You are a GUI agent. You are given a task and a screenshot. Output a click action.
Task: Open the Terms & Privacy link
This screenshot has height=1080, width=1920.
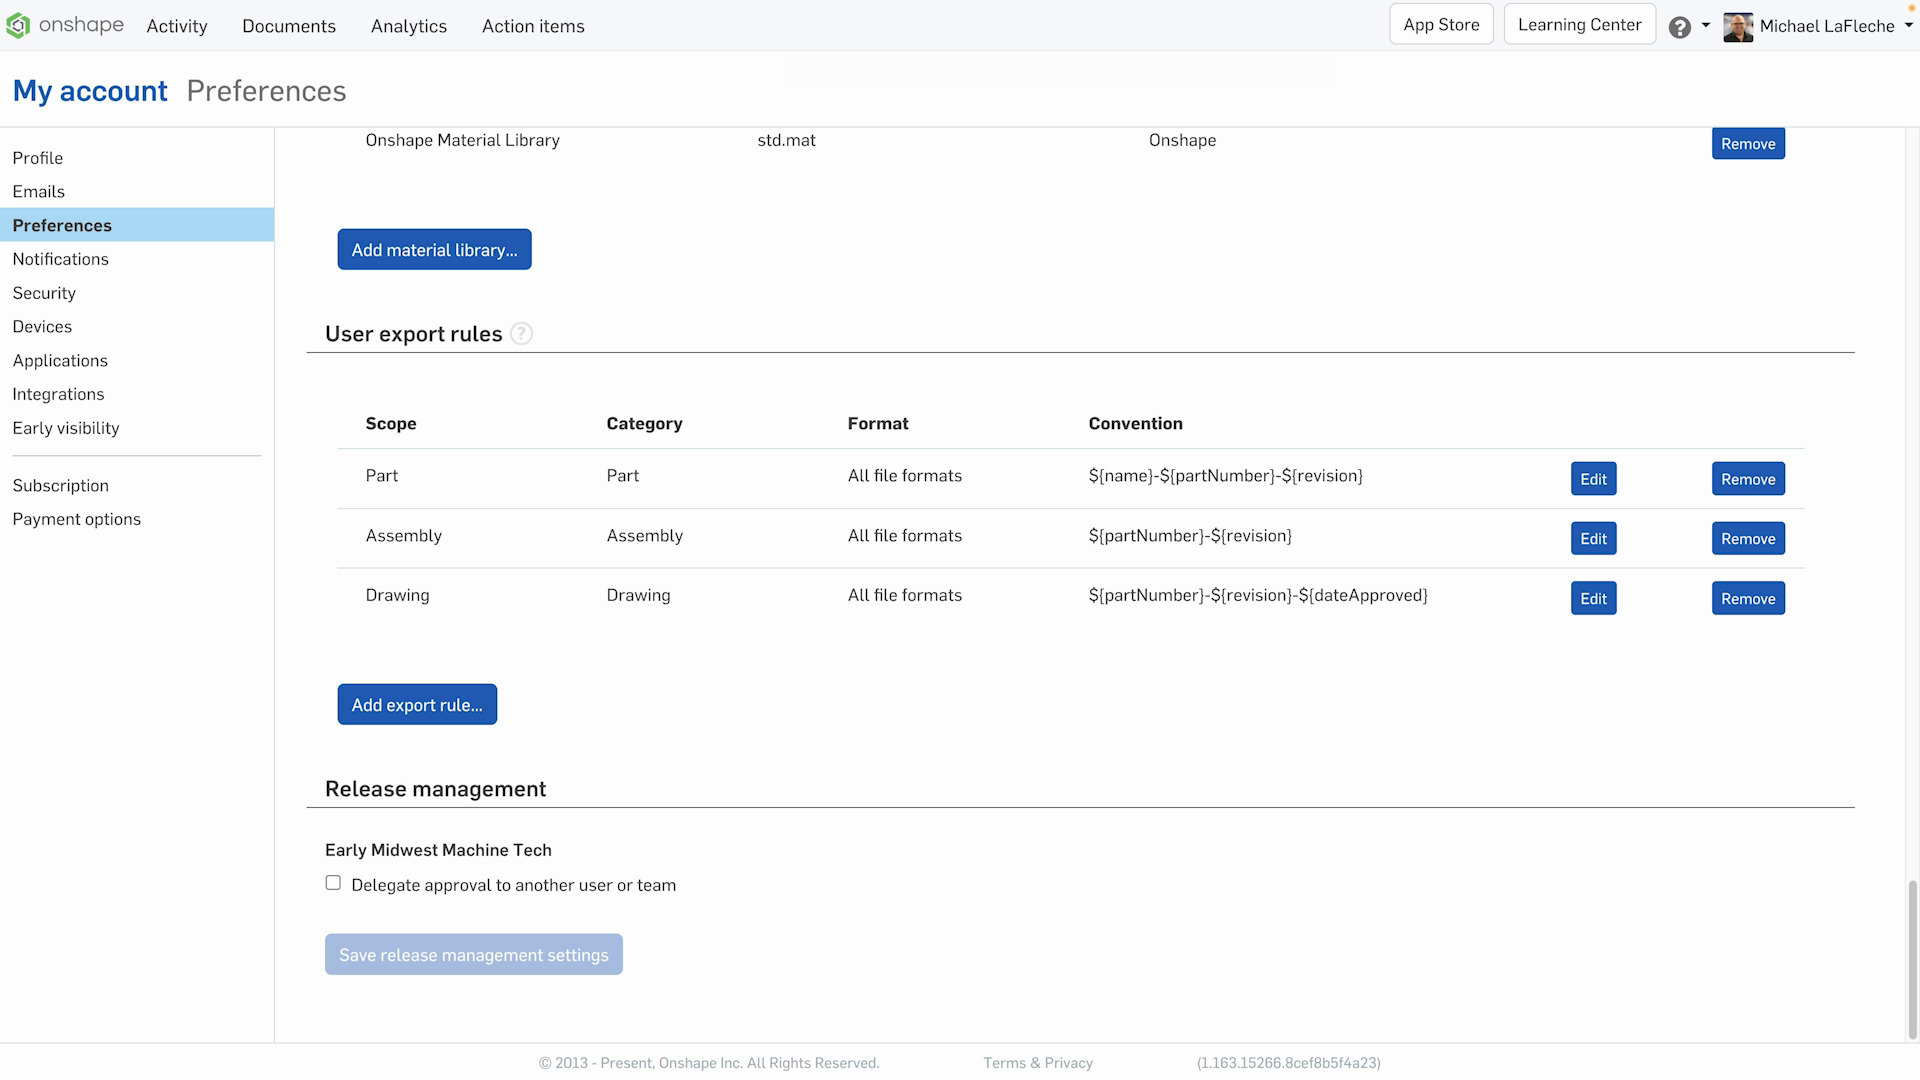(1037, 1063)
